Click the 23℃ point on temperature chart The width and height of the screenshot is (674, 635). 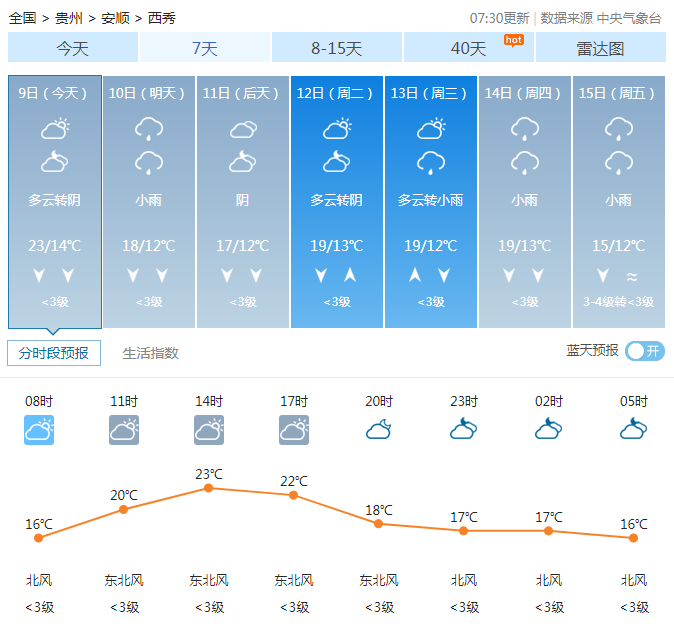(x=209, y=488)
